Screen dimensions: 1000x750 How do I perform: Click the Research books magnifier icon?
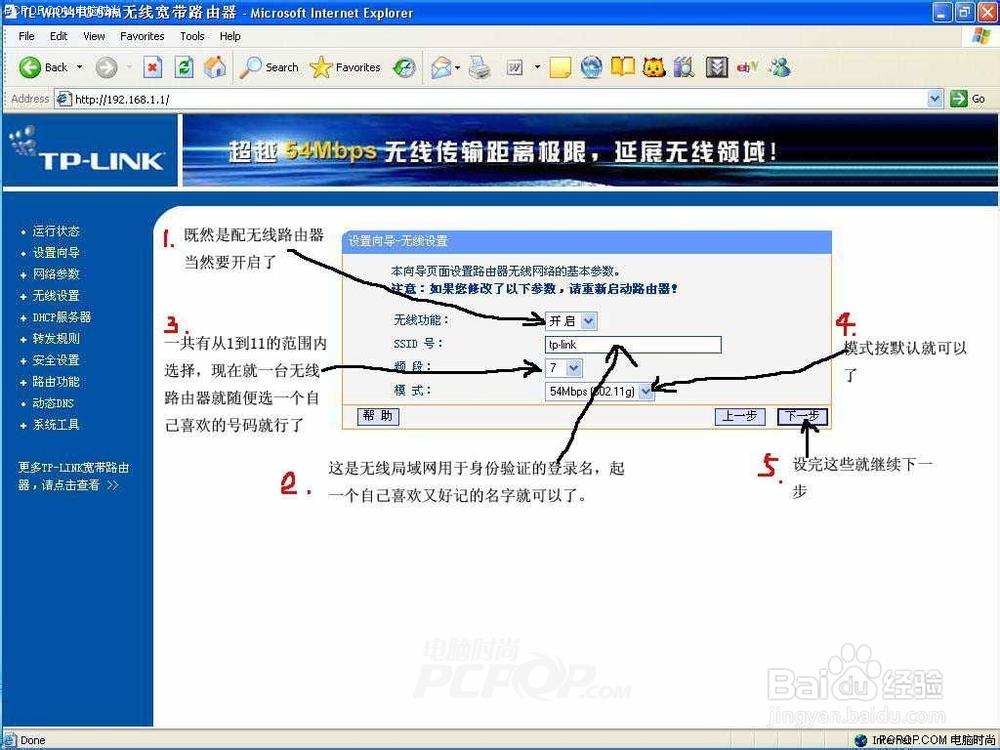tap(684, 67)
